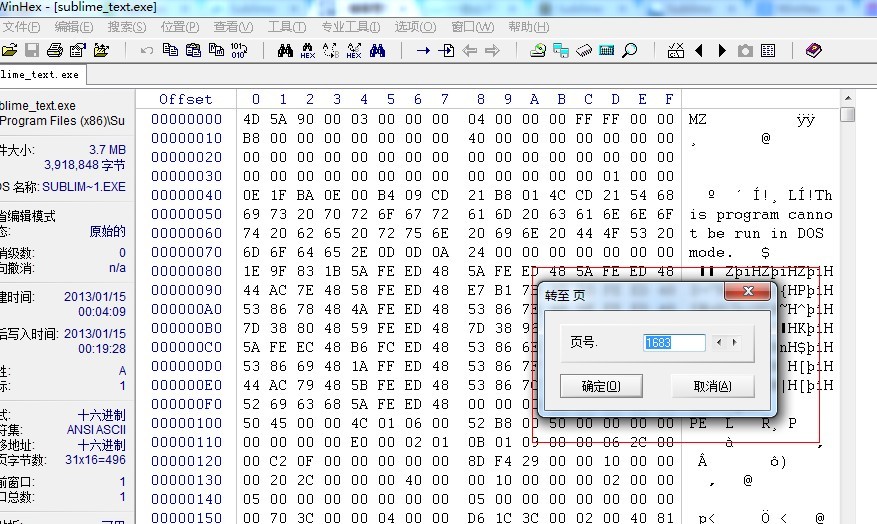
Task: Open the 文件(F) menu
Action: point(21,27)
